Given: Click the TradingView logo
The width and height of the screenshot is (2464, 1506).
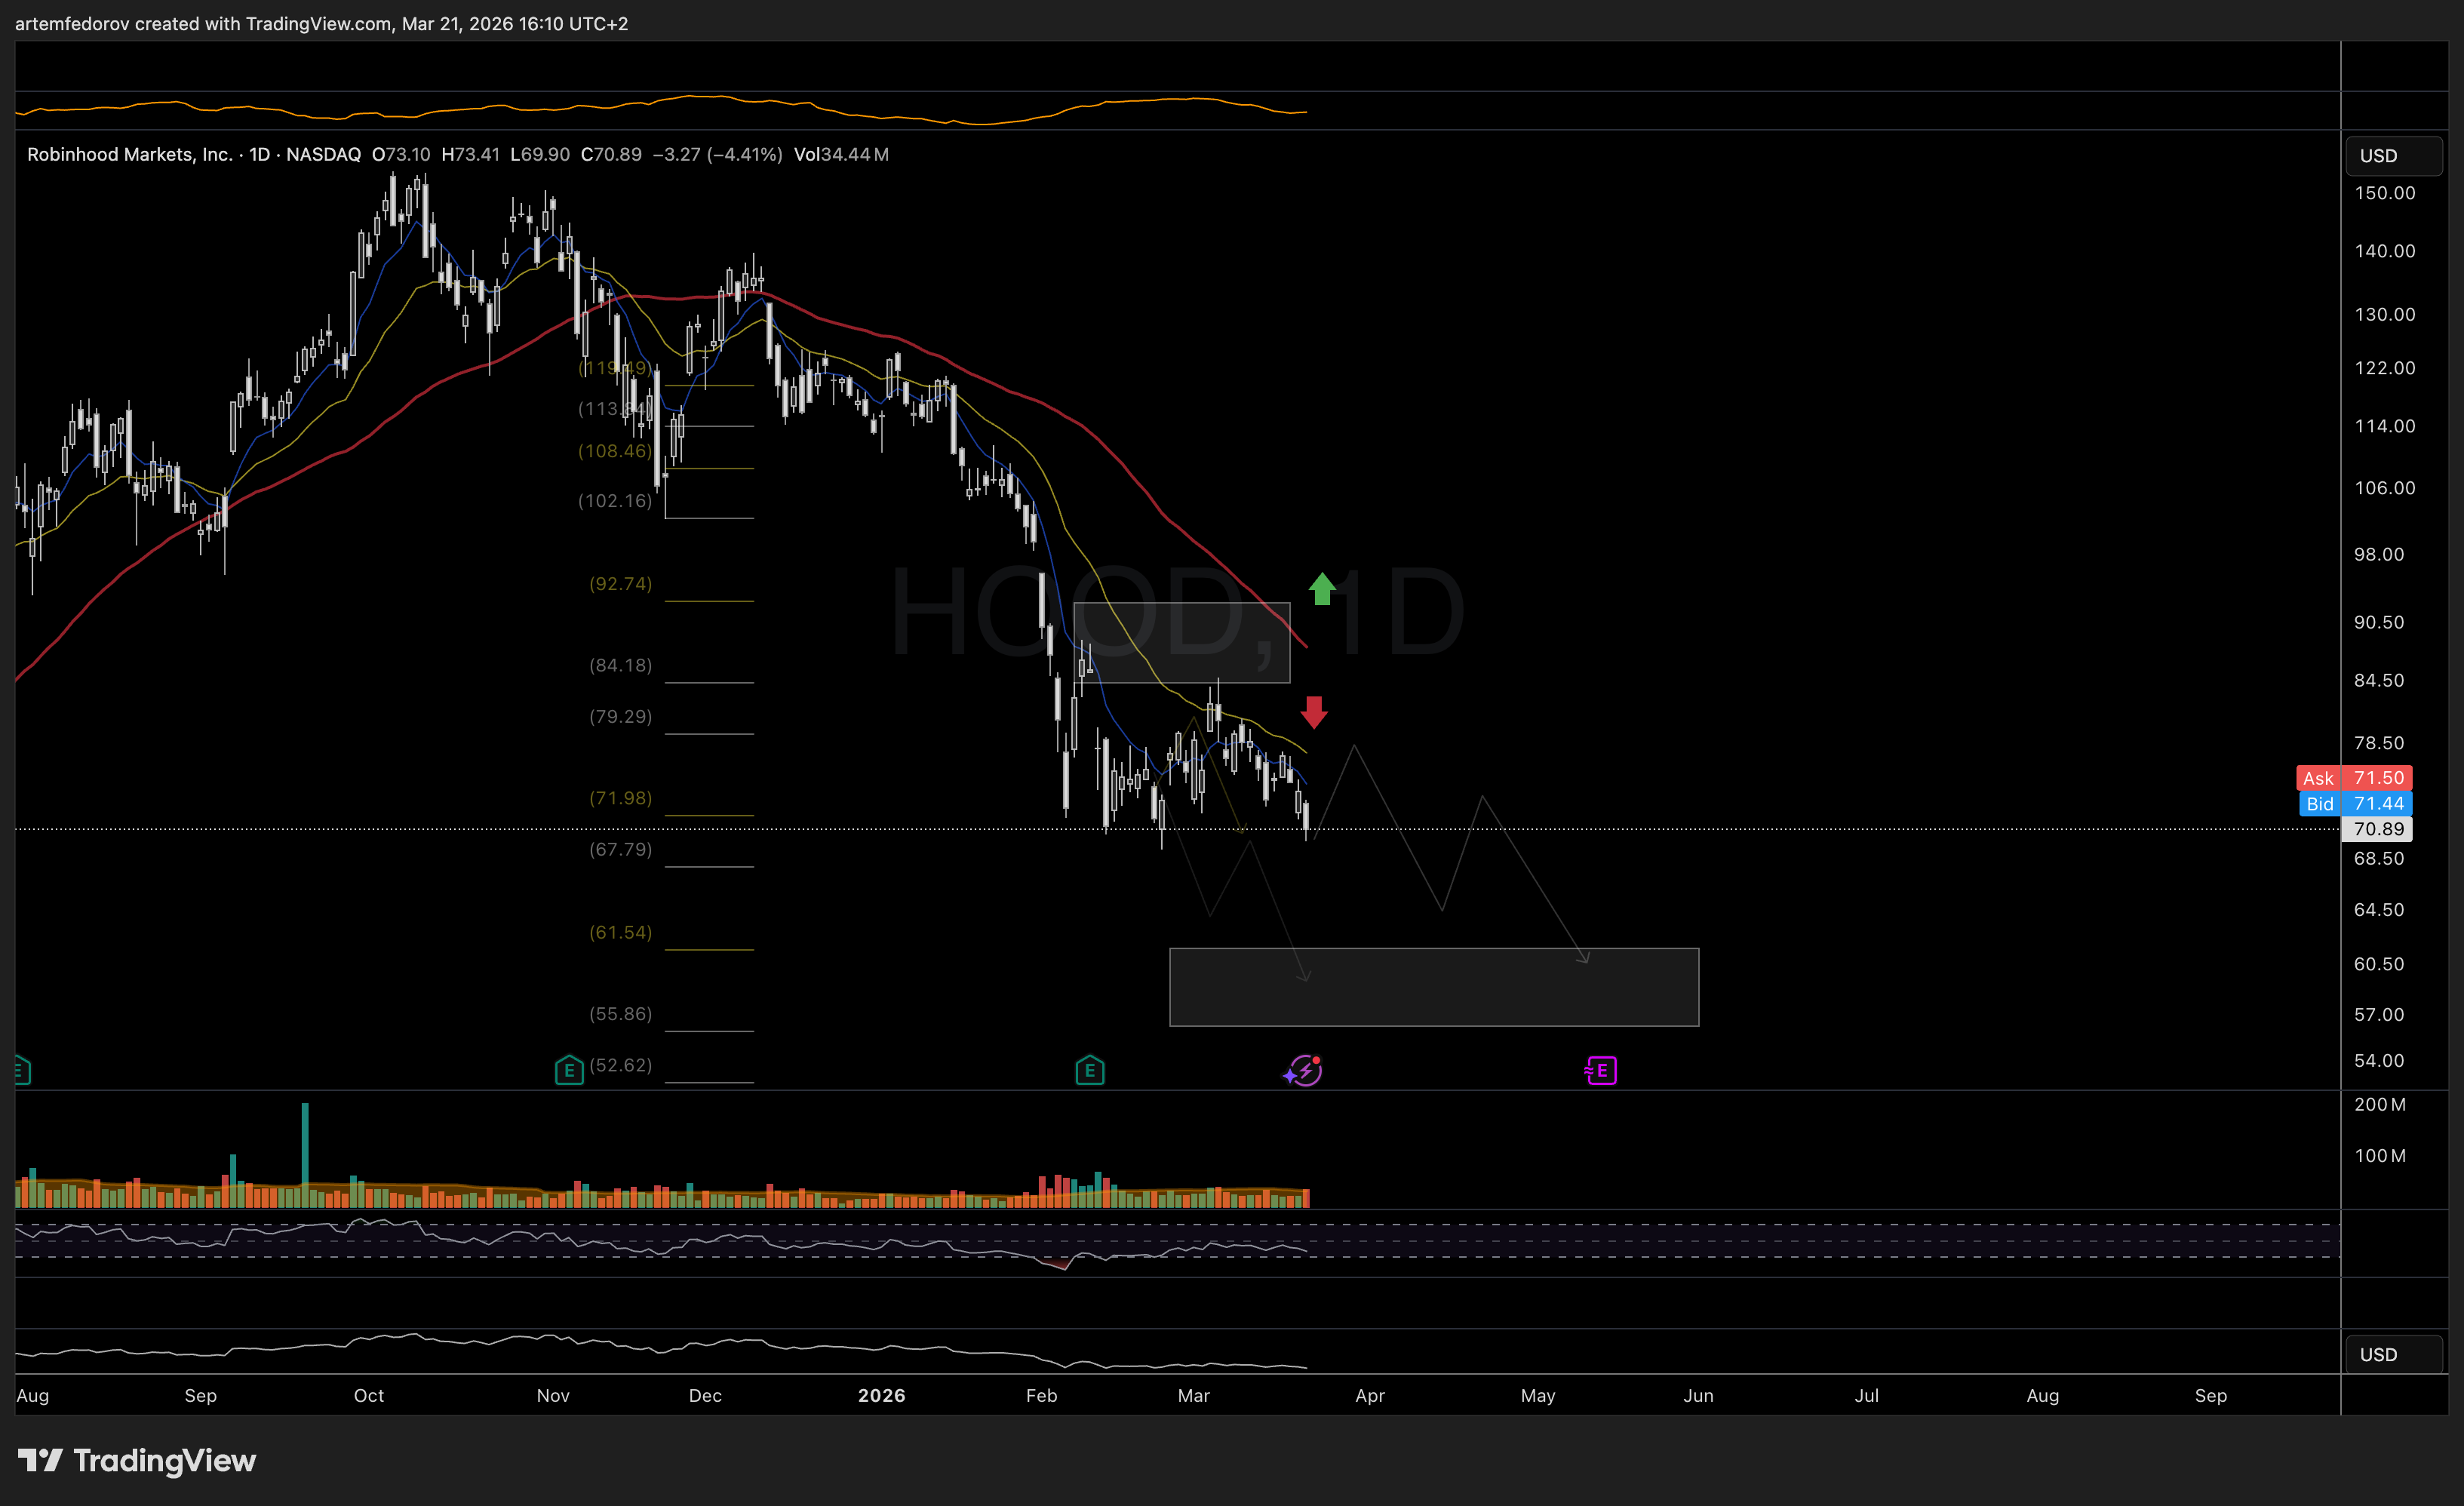Looking at the screenshot, I should click(x=137, y=1460).
